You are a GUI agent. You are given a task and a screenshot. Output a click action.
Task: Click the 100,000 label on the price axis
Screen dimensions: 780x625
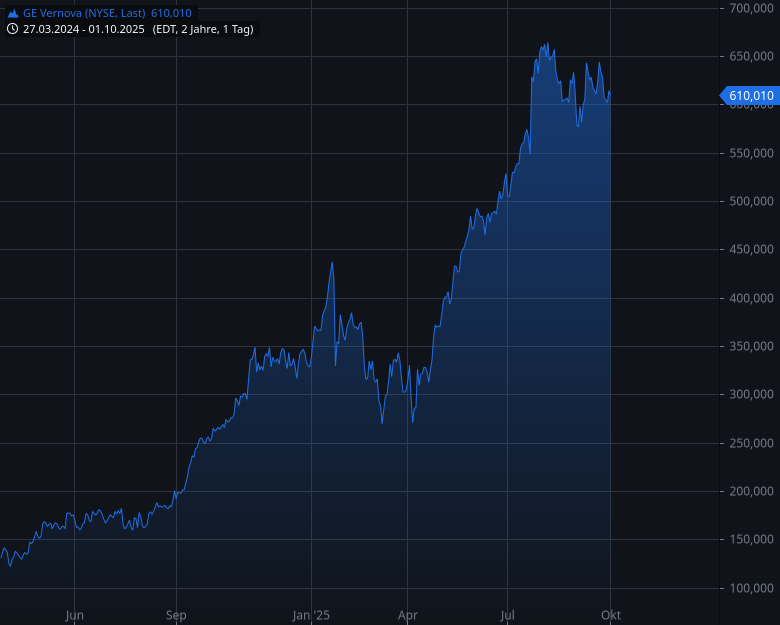tap(749, 588)
